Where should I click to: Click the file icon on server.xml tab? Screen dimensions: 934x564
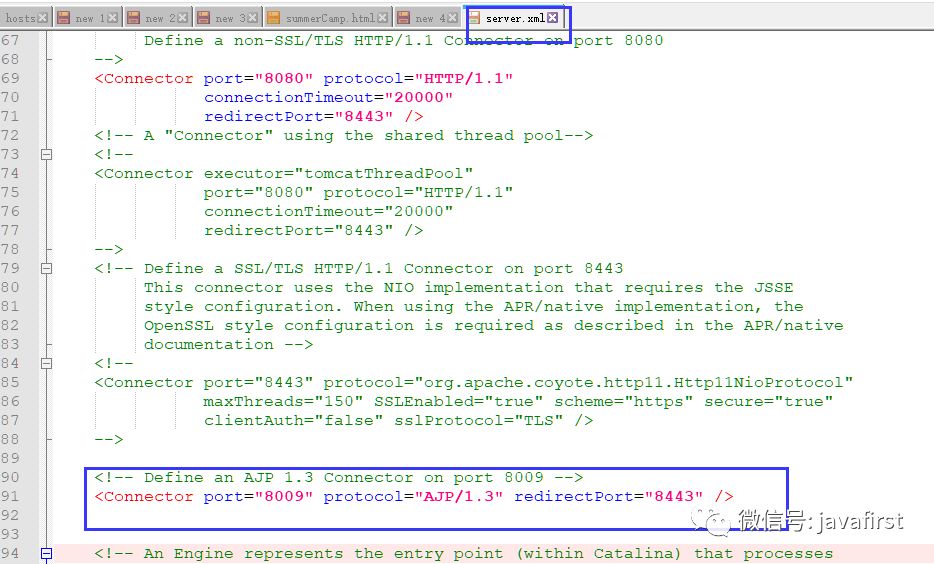point(474,18)
